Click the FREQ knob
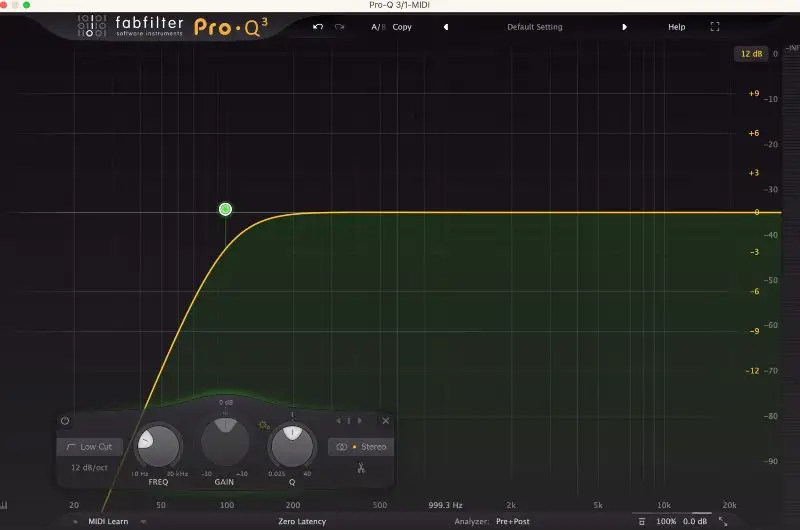The width and height of the screenshot is (800, 530). pyautogui.click(x=158, y=444)
